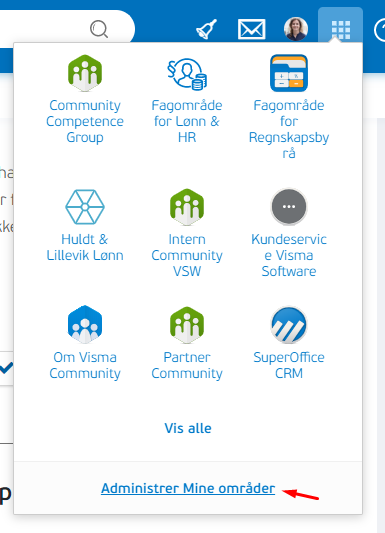
Task: Click the Partner Community green icon
Action: pyautogui.click(x=187, y=325)
